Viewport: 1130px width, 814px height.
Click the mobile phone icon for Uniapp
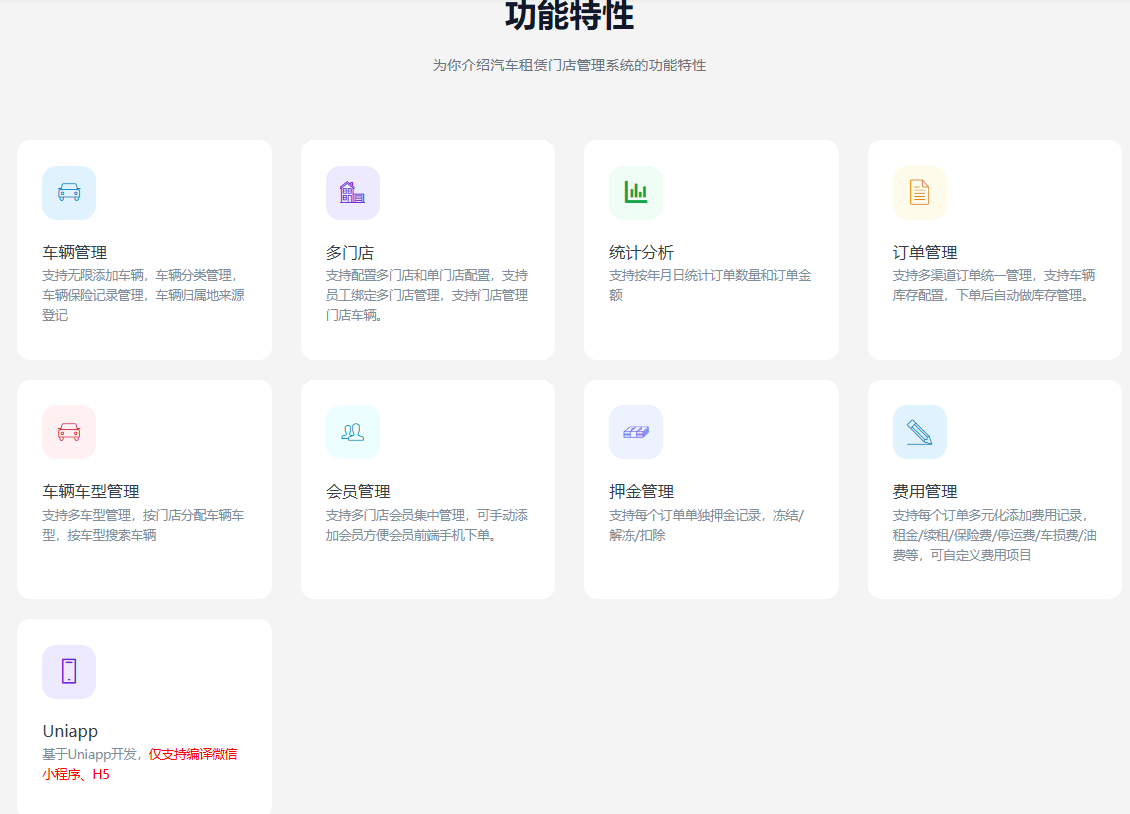(x=69, y=671)
